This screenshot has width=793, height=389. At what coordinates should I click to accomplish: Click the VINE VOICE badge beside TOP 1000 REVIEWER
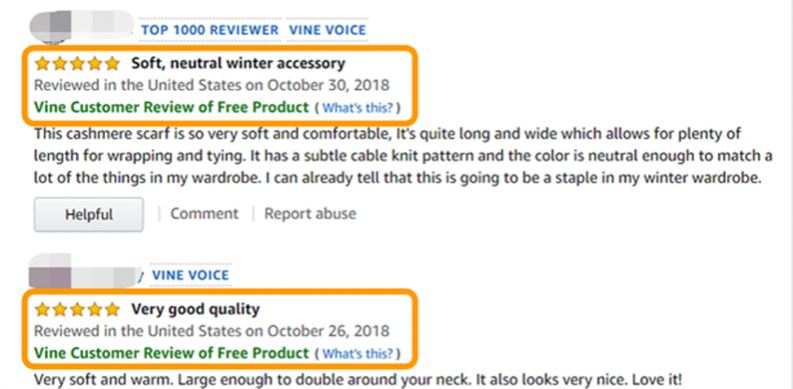click(328, 30)
